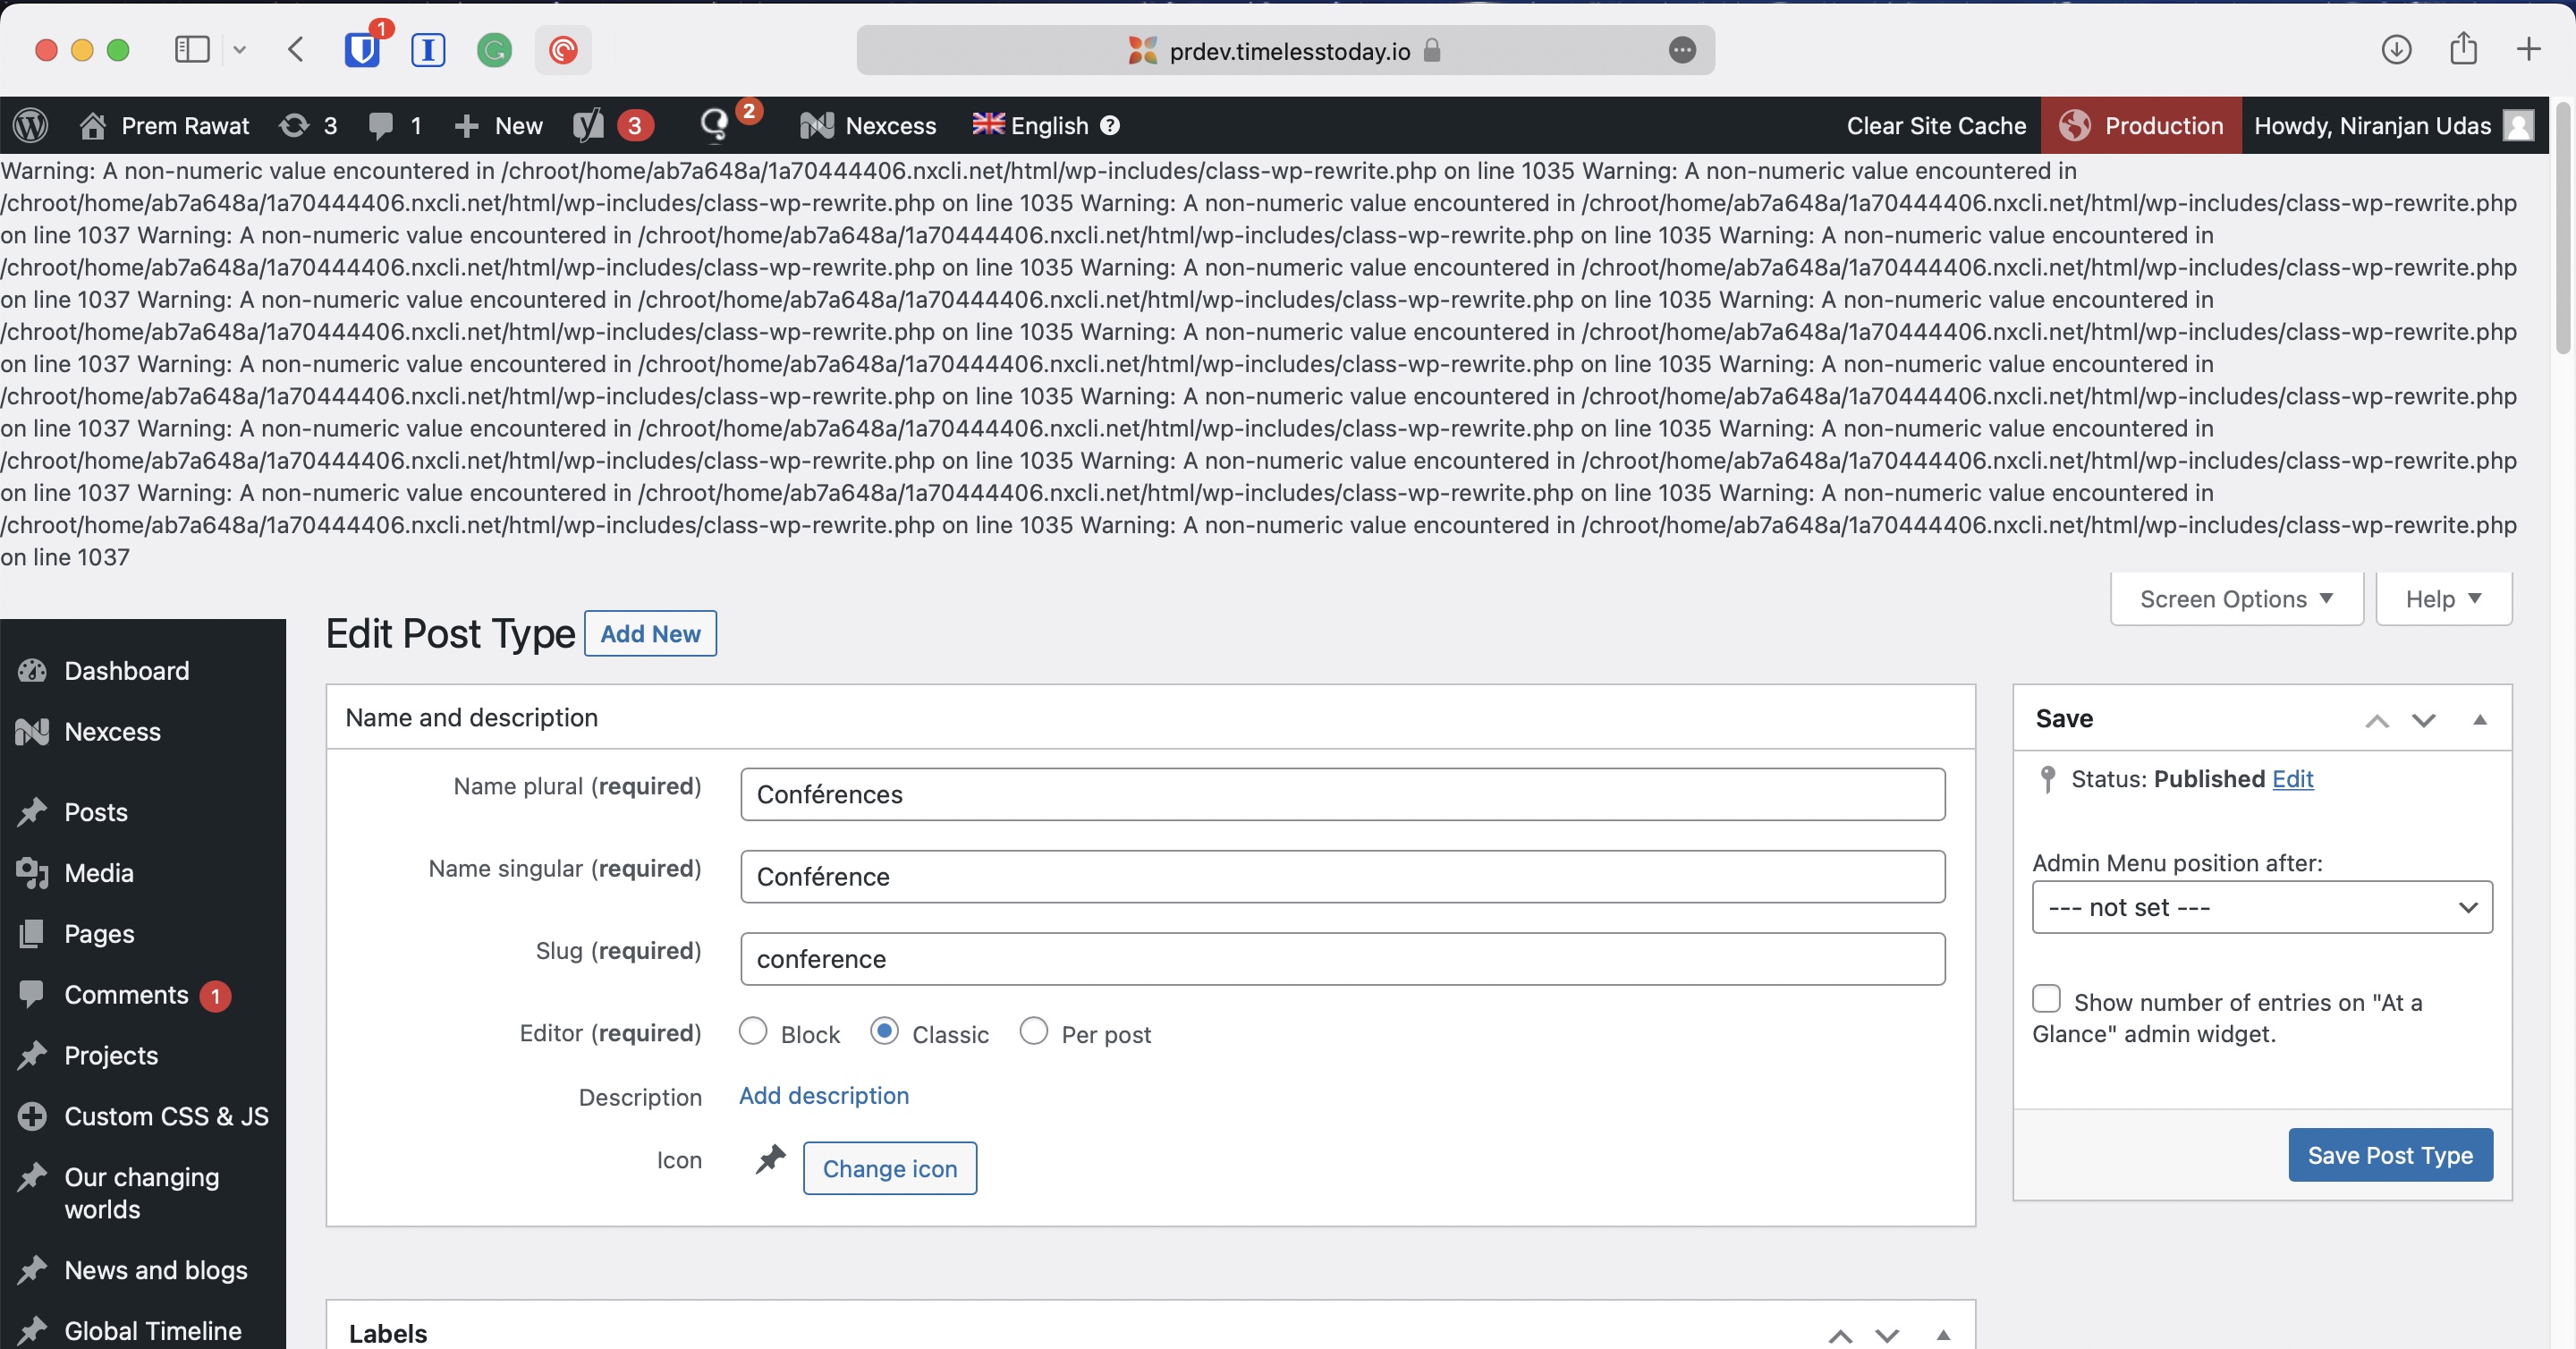Select the Block editor radio button

pos(753,1031)
